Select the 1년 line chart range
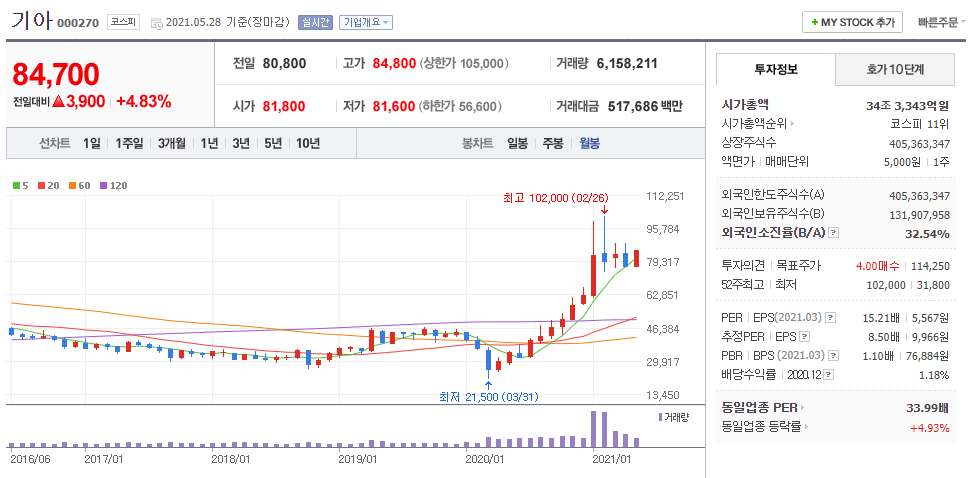This screenshot has width=976, height=478. (x=209, y=144)
